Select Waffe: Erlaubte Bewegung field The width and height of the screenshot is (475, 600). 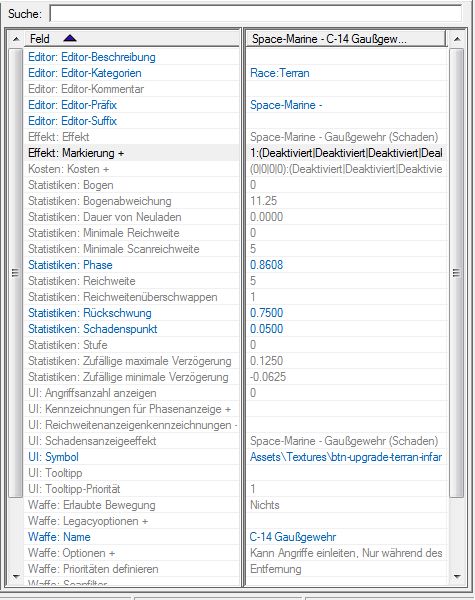tap(132, 505)
